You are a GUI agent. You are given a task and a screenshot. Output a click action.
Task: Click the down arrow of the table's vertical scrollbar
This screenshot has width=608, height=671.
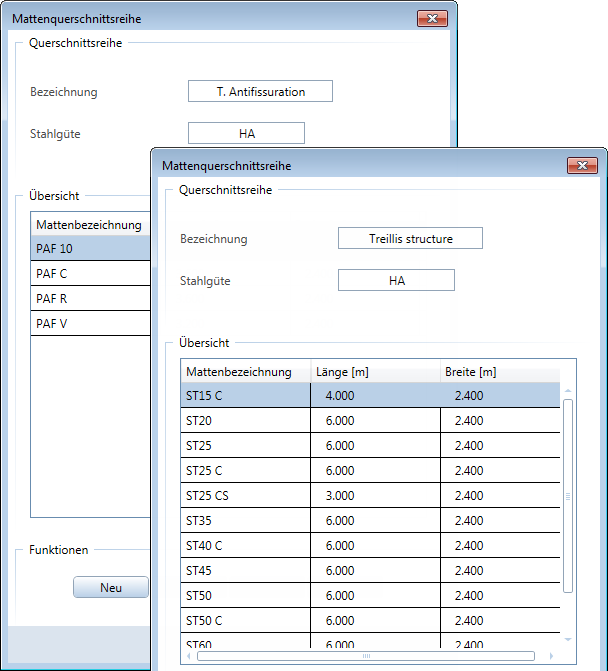click(568, 639)
